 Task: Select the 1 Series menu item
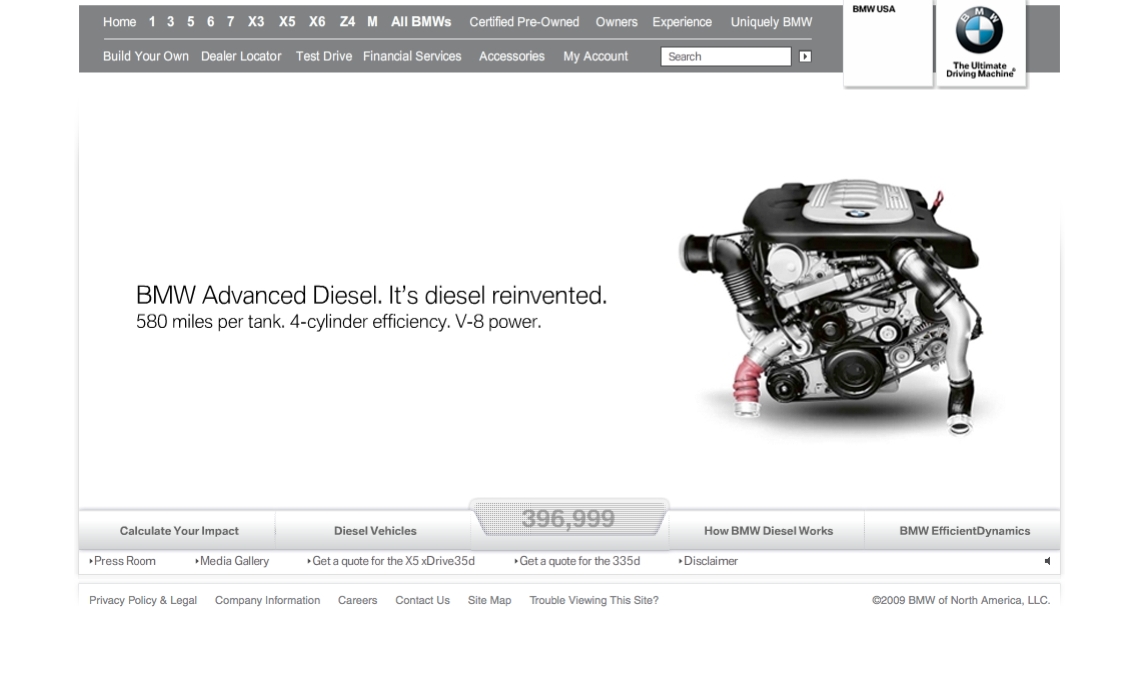[152, 22]
